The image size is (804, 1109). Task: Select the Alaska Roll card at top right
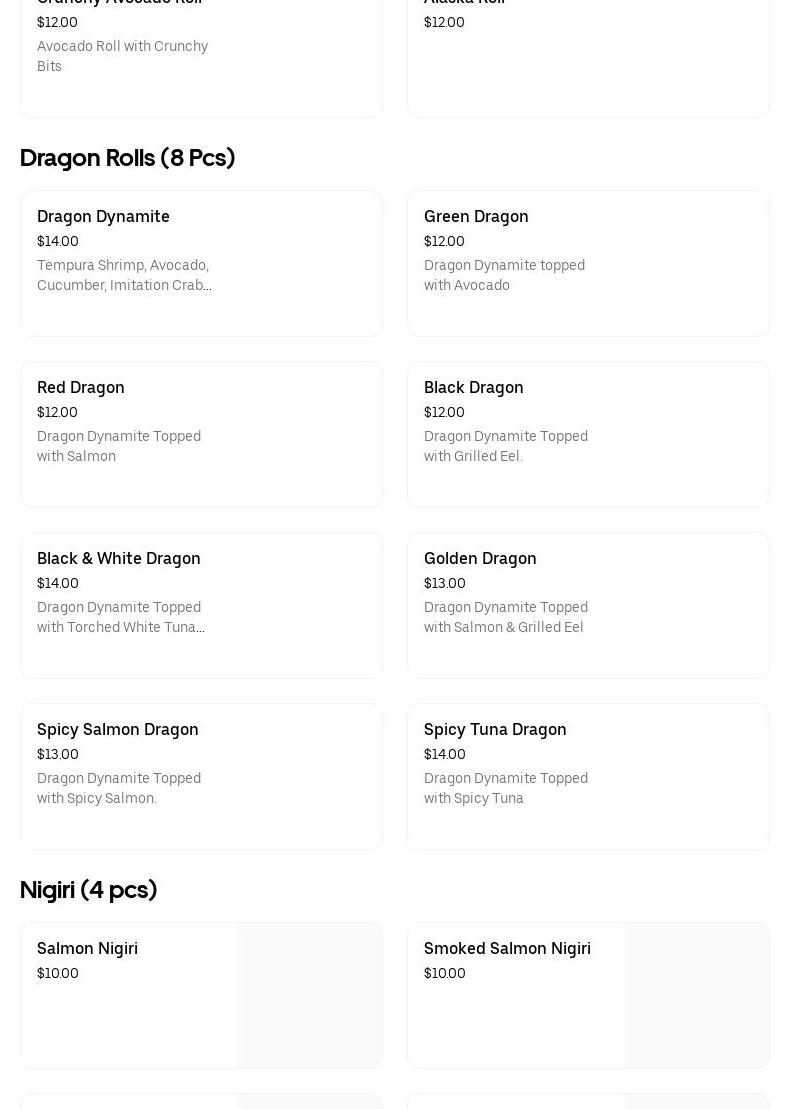pos(588,58)
